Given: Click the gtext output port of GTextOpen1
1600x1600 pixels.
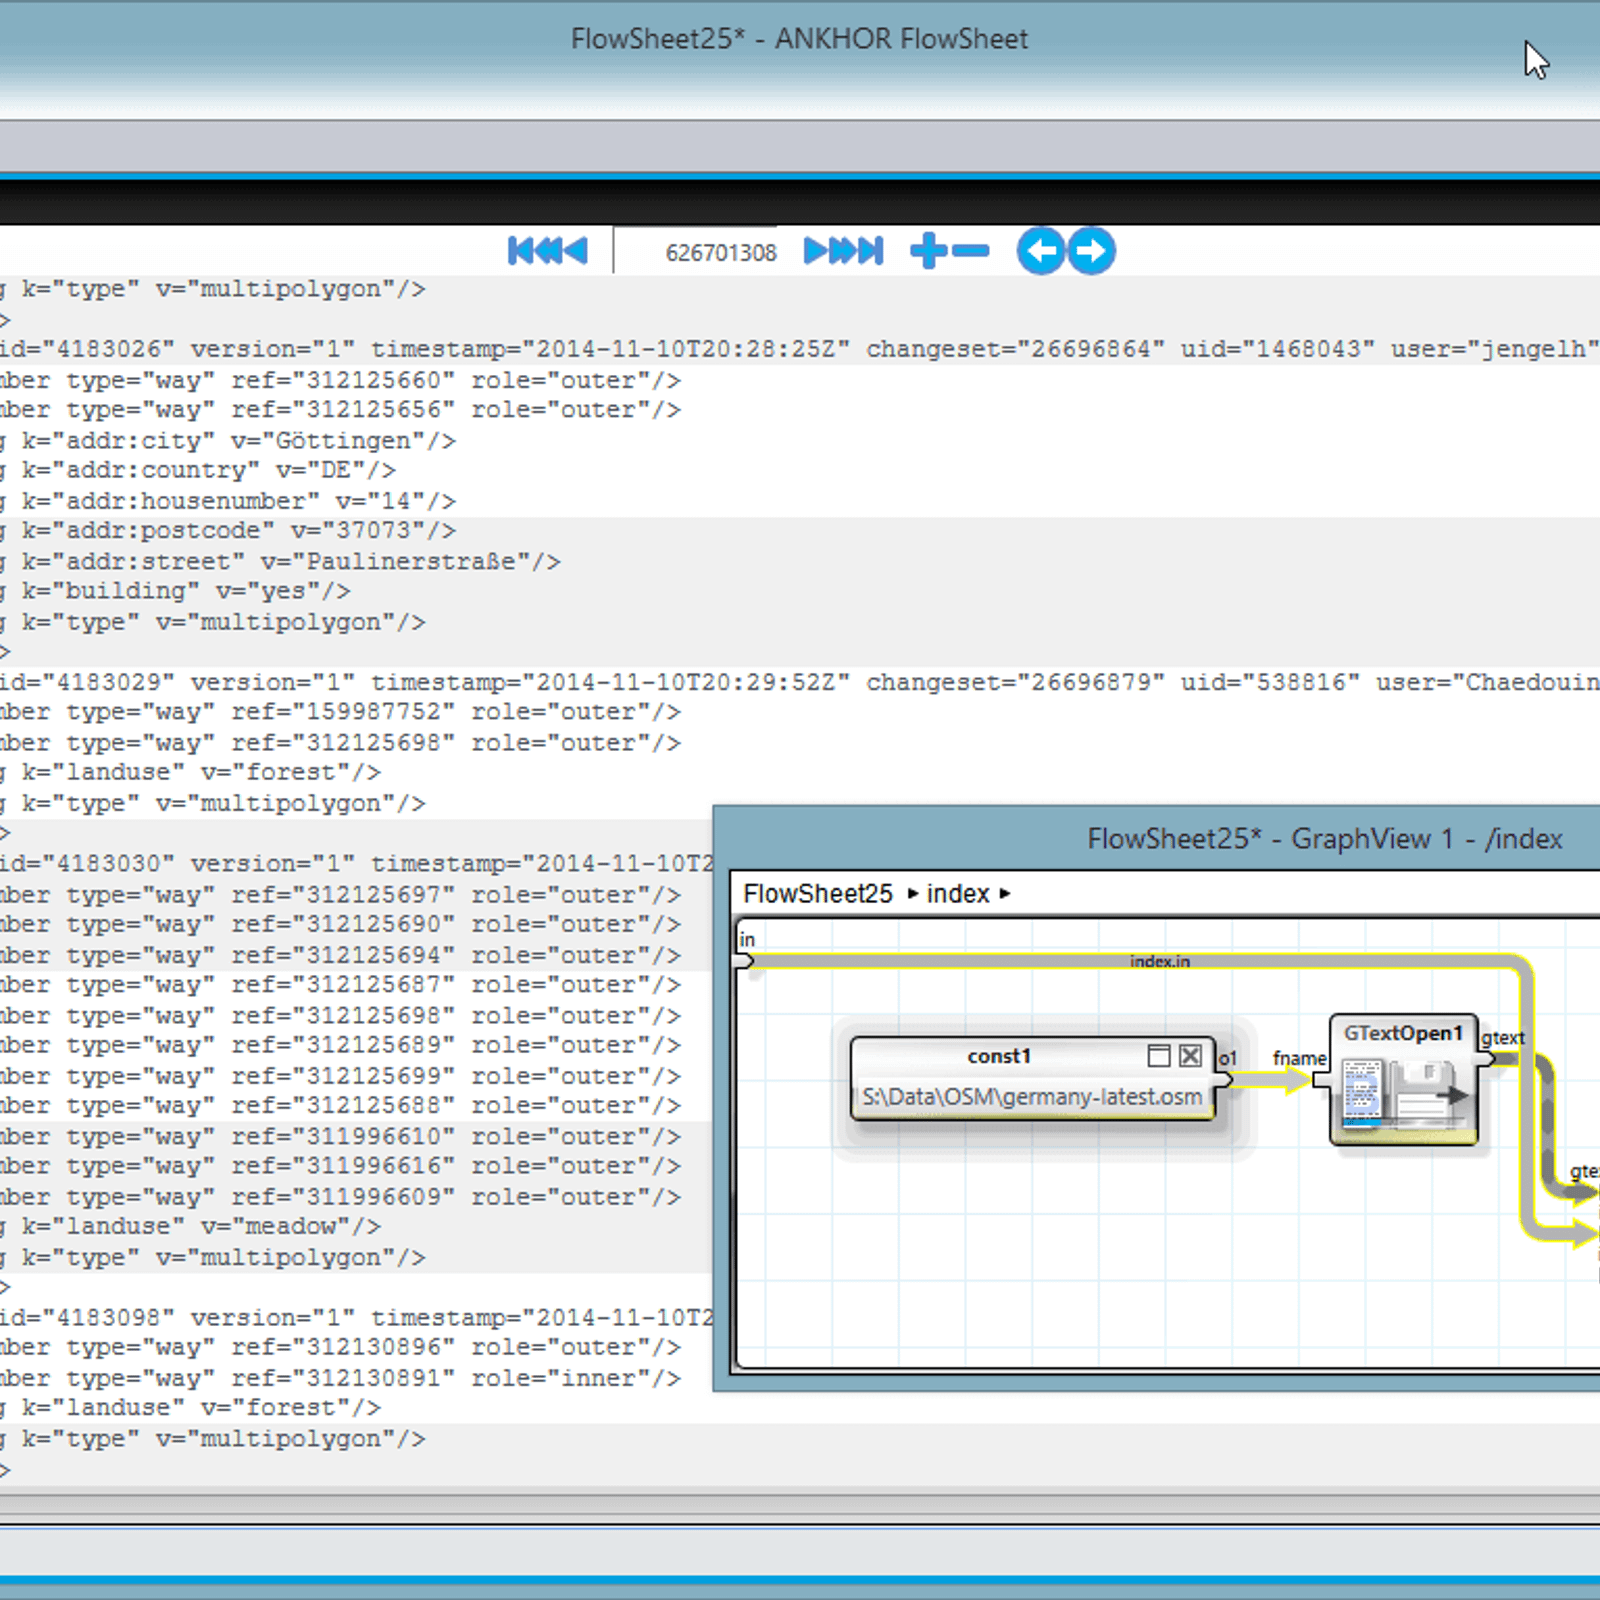Looking at the screenshot, I should [1486, 1058].
